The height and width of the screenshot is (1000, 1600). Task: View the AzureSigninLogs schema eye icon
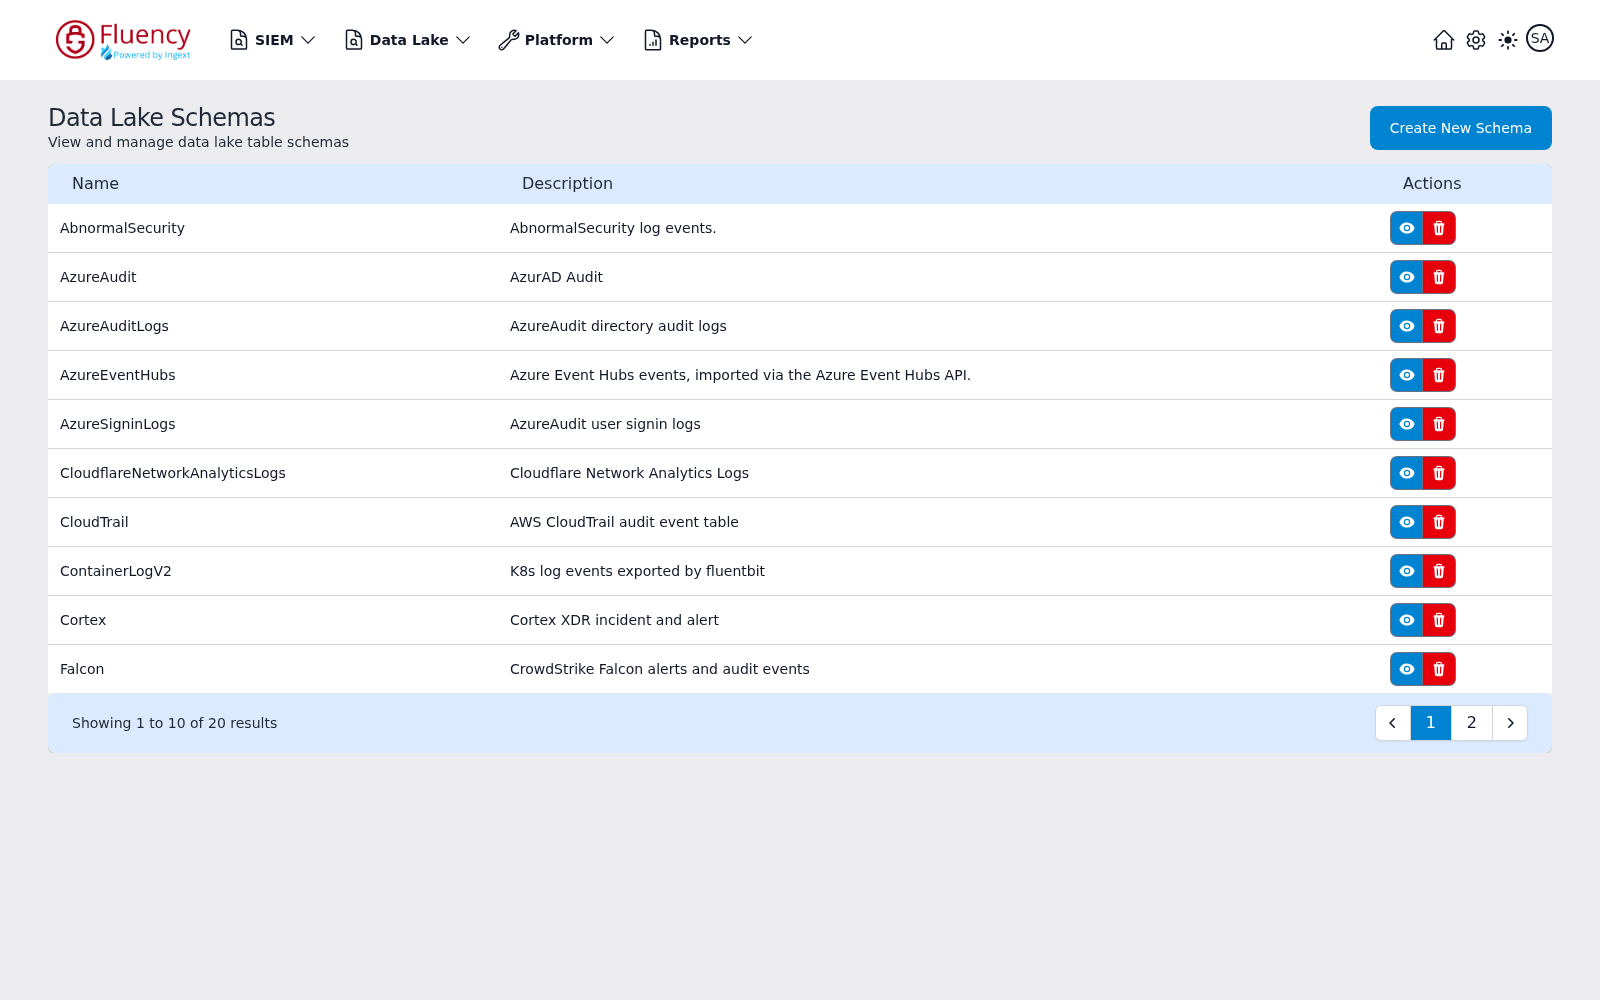click(x=1407, y=424)
